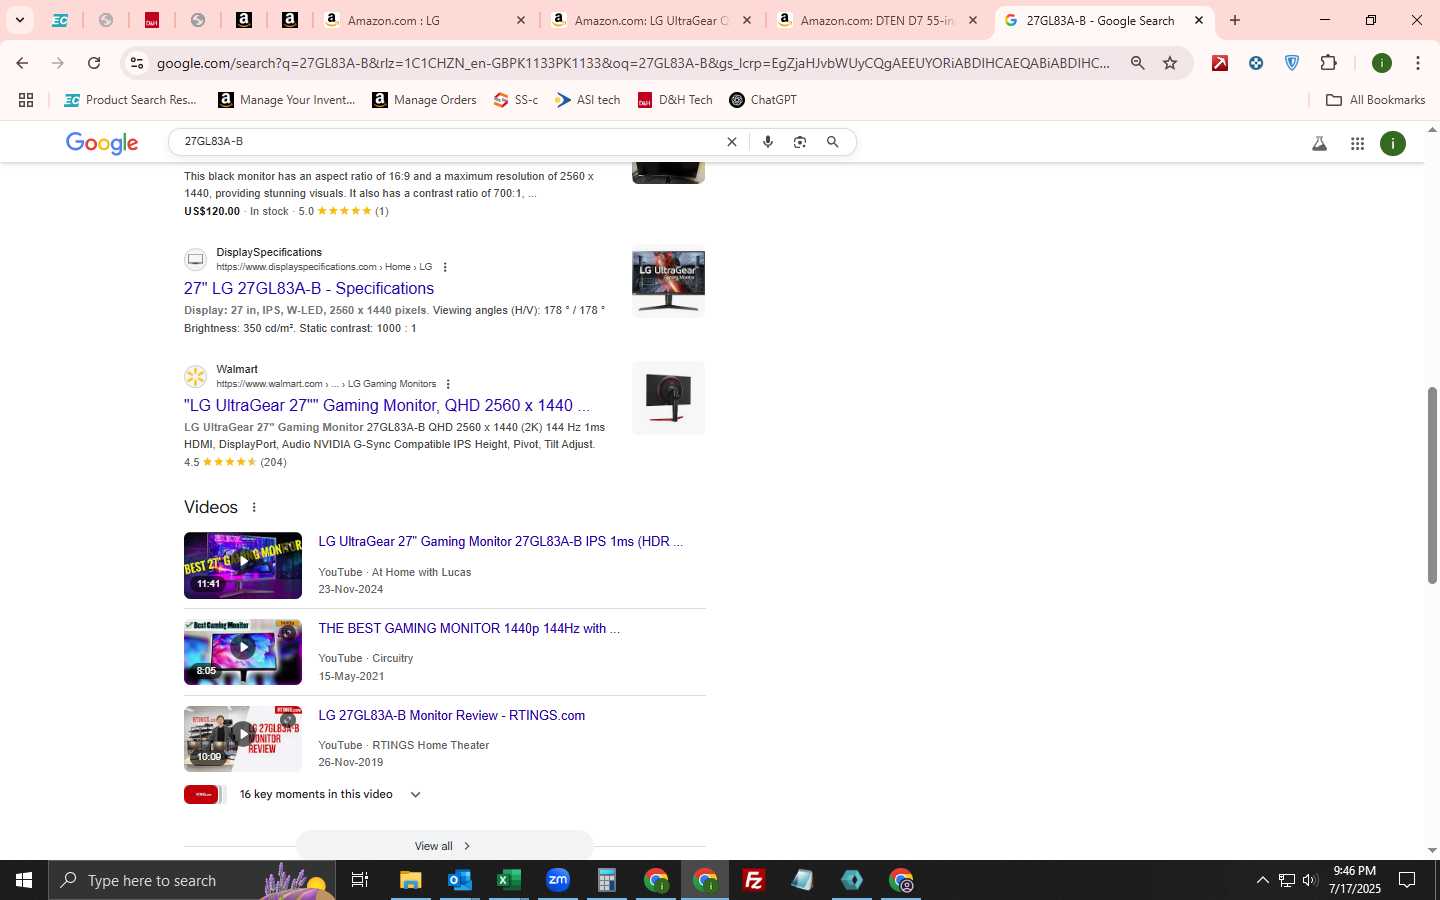Viewport: 1440px width, 900px height.
Task: Open the notification center icon
Action: point(1407,880)
